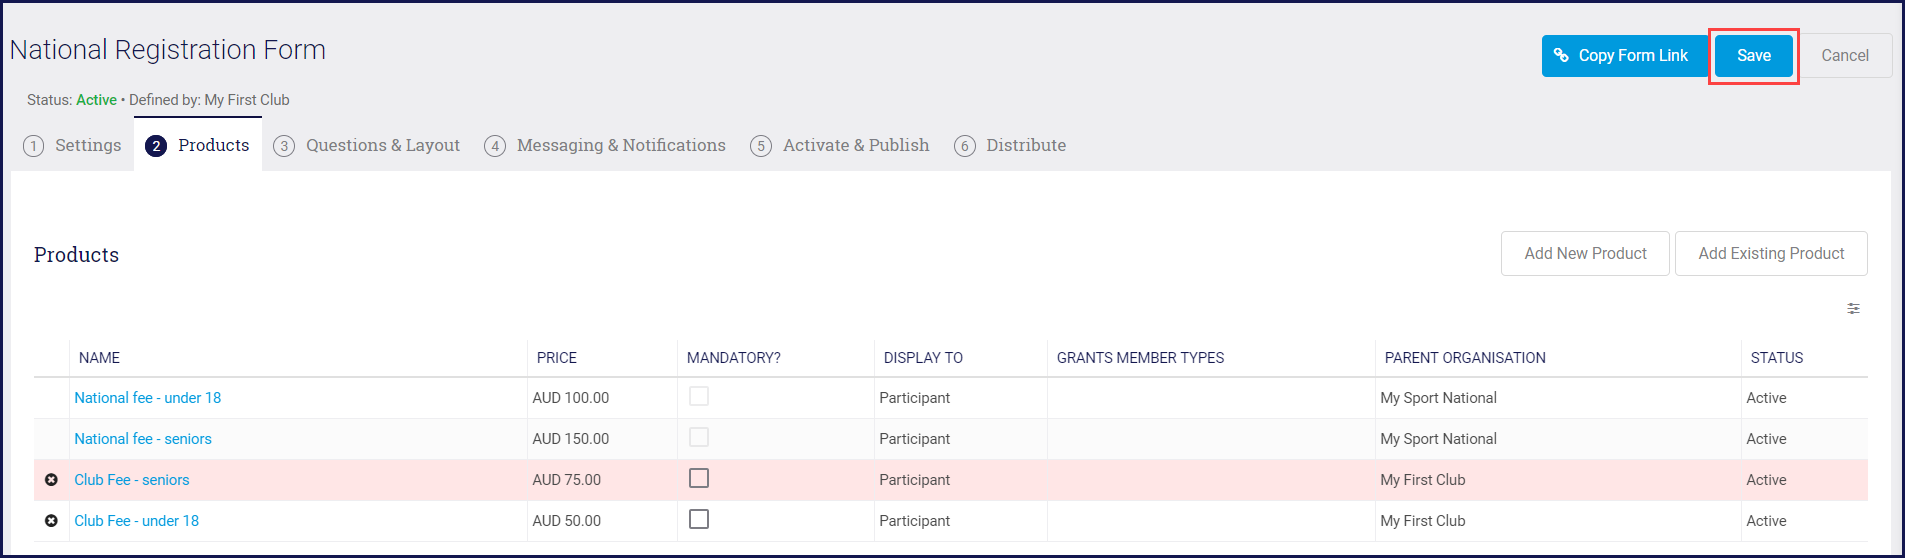The height and width of the screenshot is (558, 1905).
Task: Open the Messaging & Notifications tab
Action: pos(620,146)
